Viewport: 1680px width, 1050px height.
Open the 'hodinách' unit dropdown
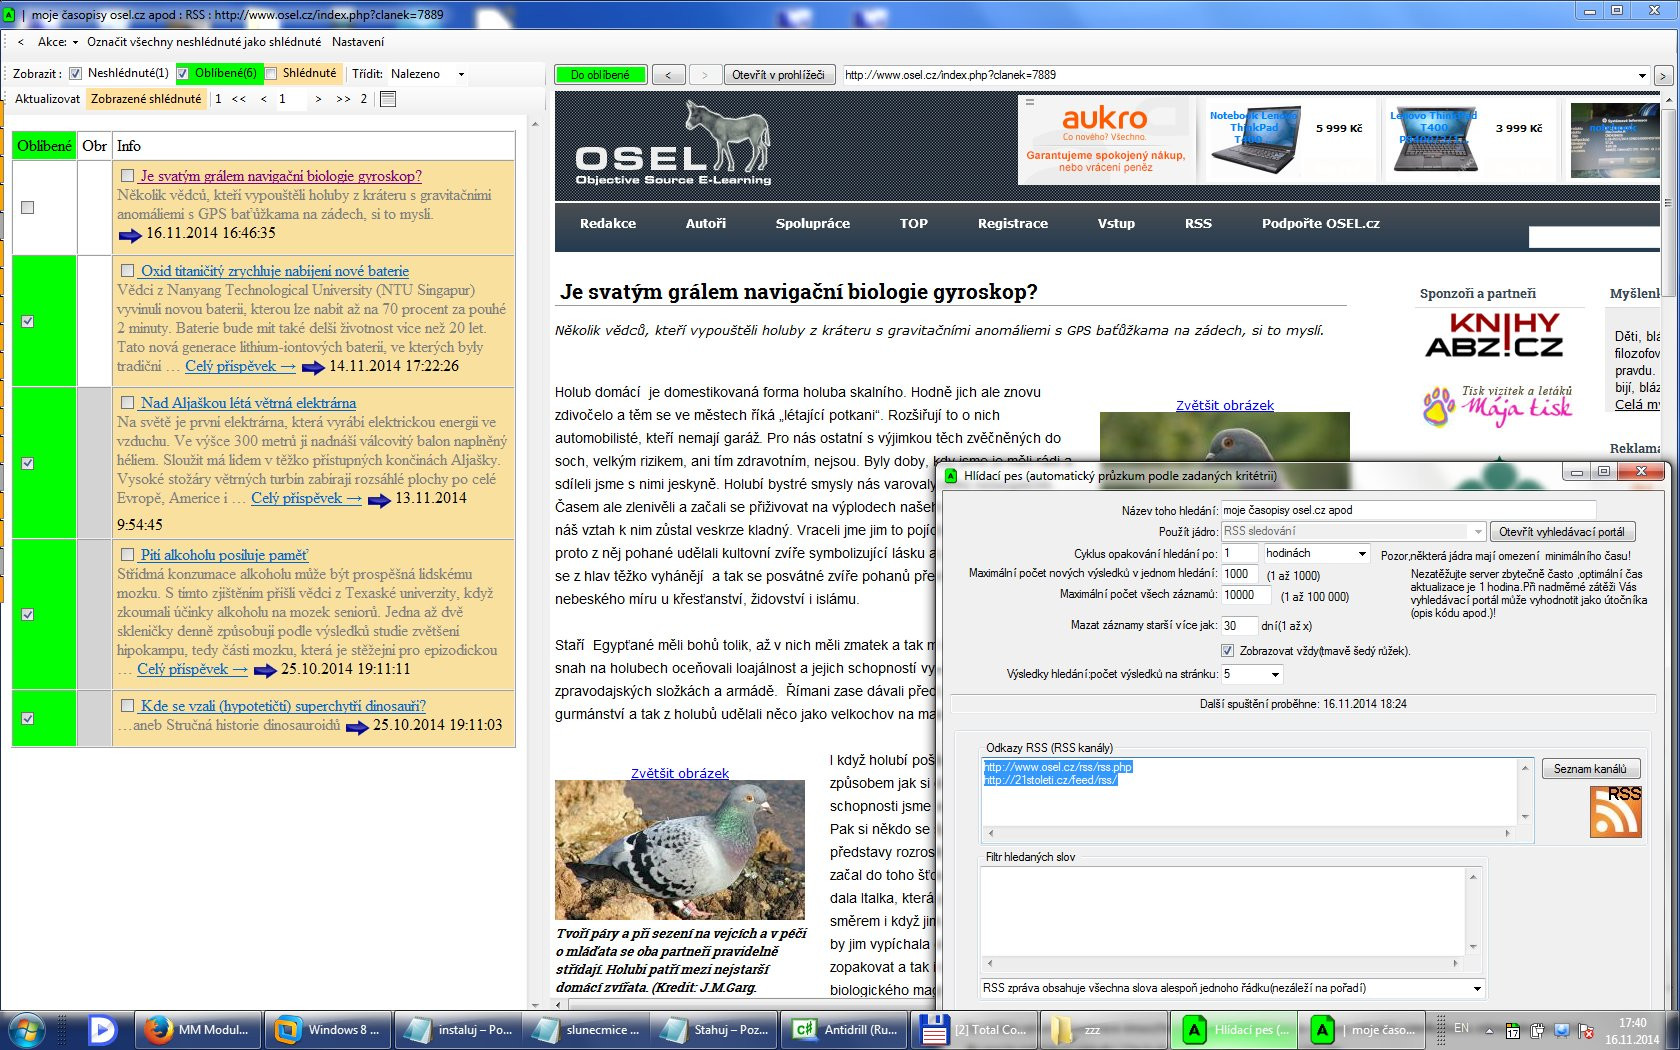[1315, 553]
